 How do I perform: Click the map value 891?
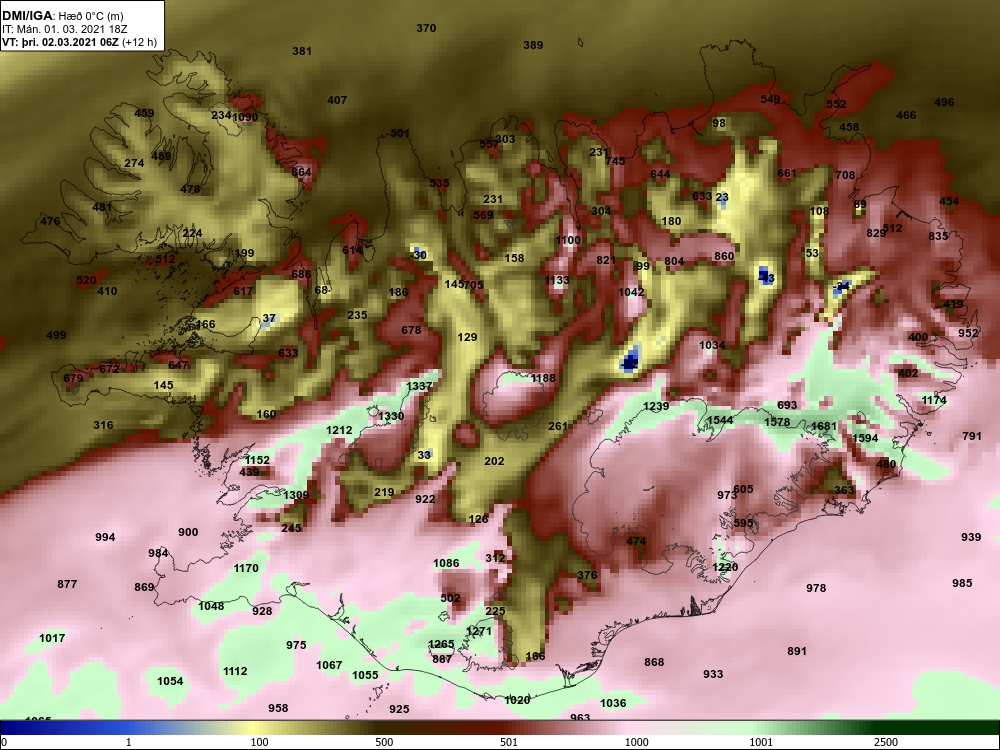[797, 652]
